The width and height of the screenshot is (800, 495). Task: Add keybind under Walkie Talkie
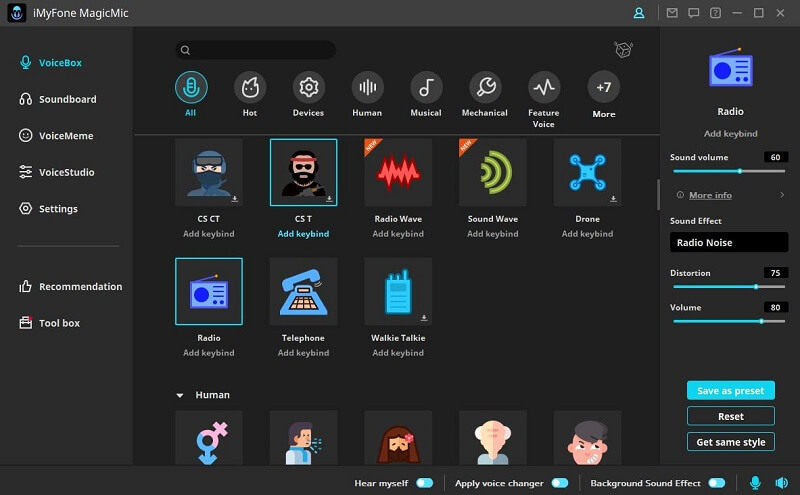[x=398, y=353]
